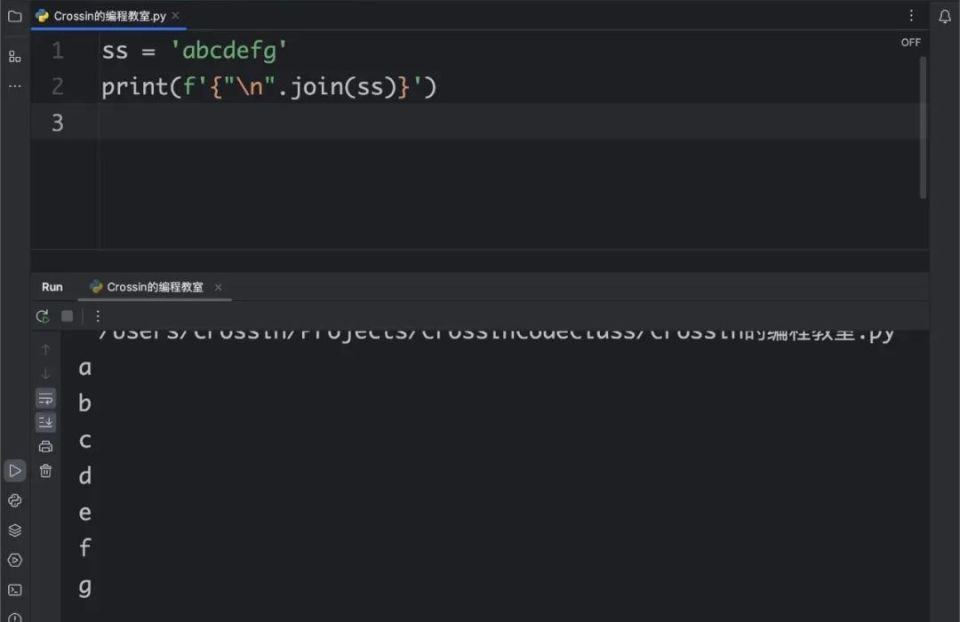Open the Run tool window from sidebar
Viewport: 960px width, 622px height.
coord(15,471)
